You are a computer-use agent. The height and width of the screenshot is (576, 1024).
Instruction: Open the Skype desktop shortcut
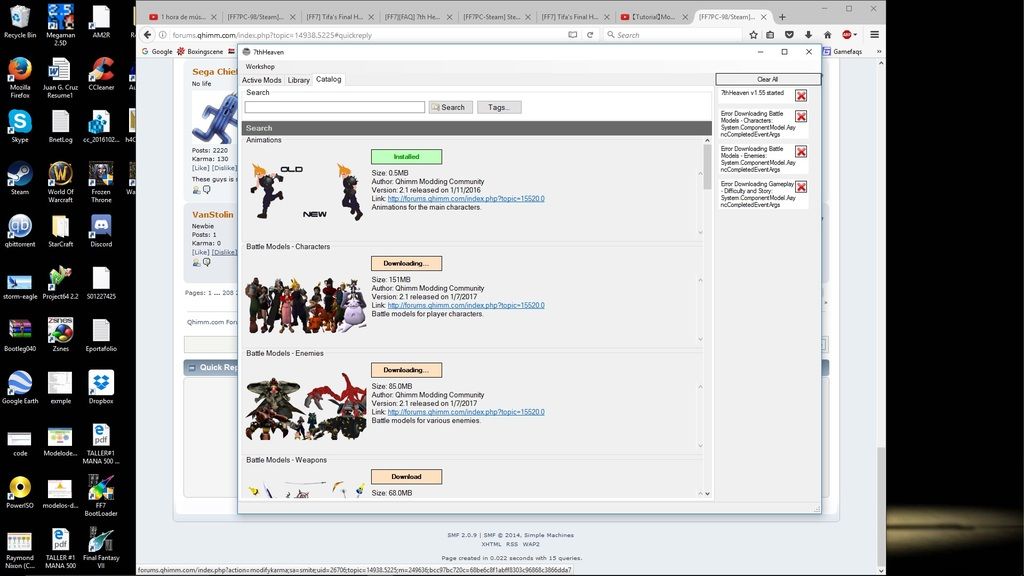(x=20, y=125)
